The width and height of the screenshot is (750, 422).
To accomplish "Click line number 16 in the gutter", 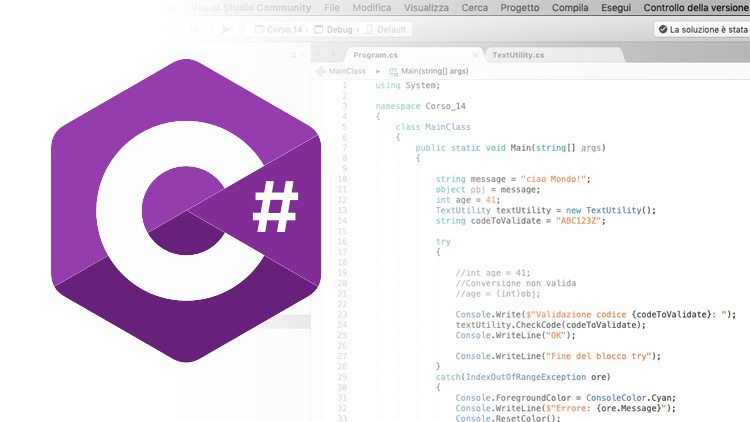I will tap(342, 242).
